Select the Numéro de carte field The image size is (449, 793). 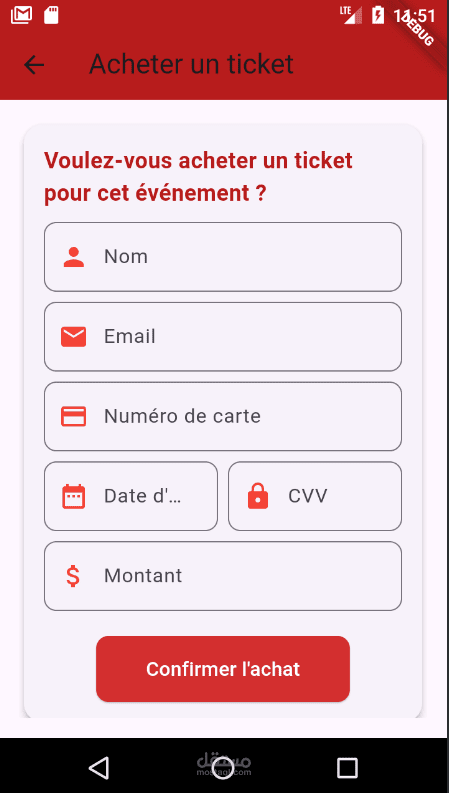[223, 417]
